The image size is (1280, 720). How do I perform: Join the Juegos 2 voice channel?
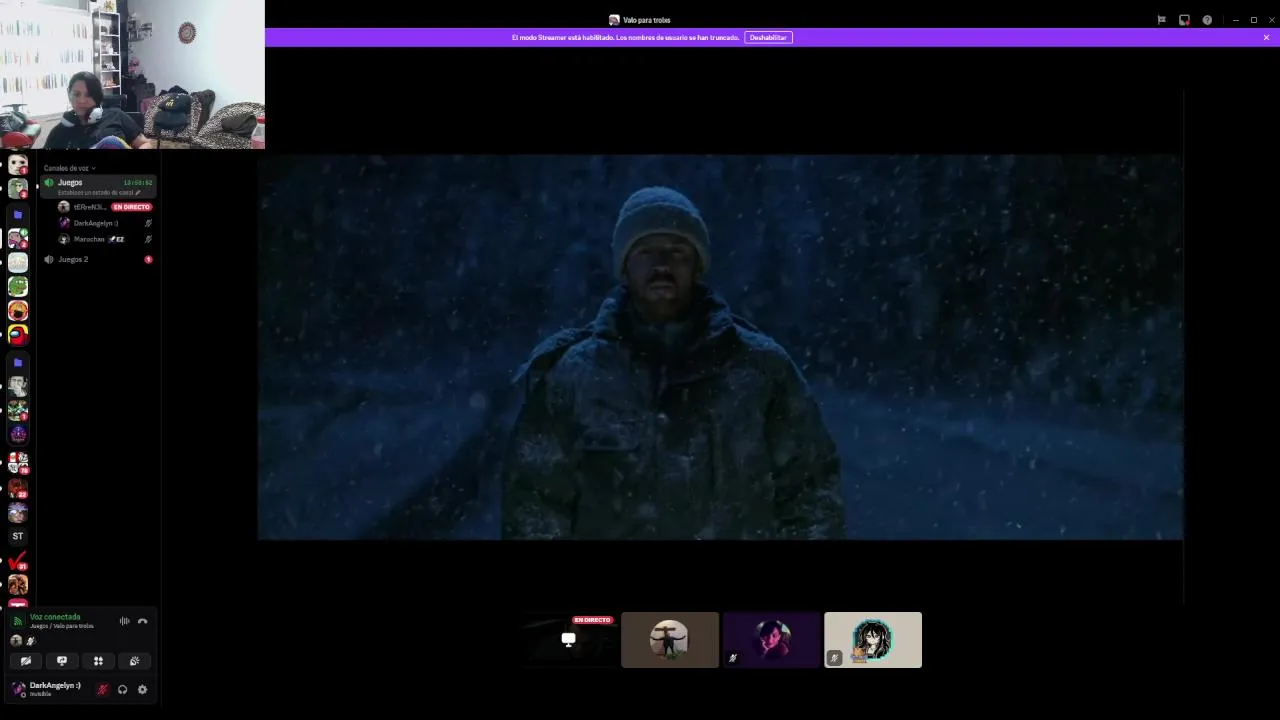tap(98, 259)
